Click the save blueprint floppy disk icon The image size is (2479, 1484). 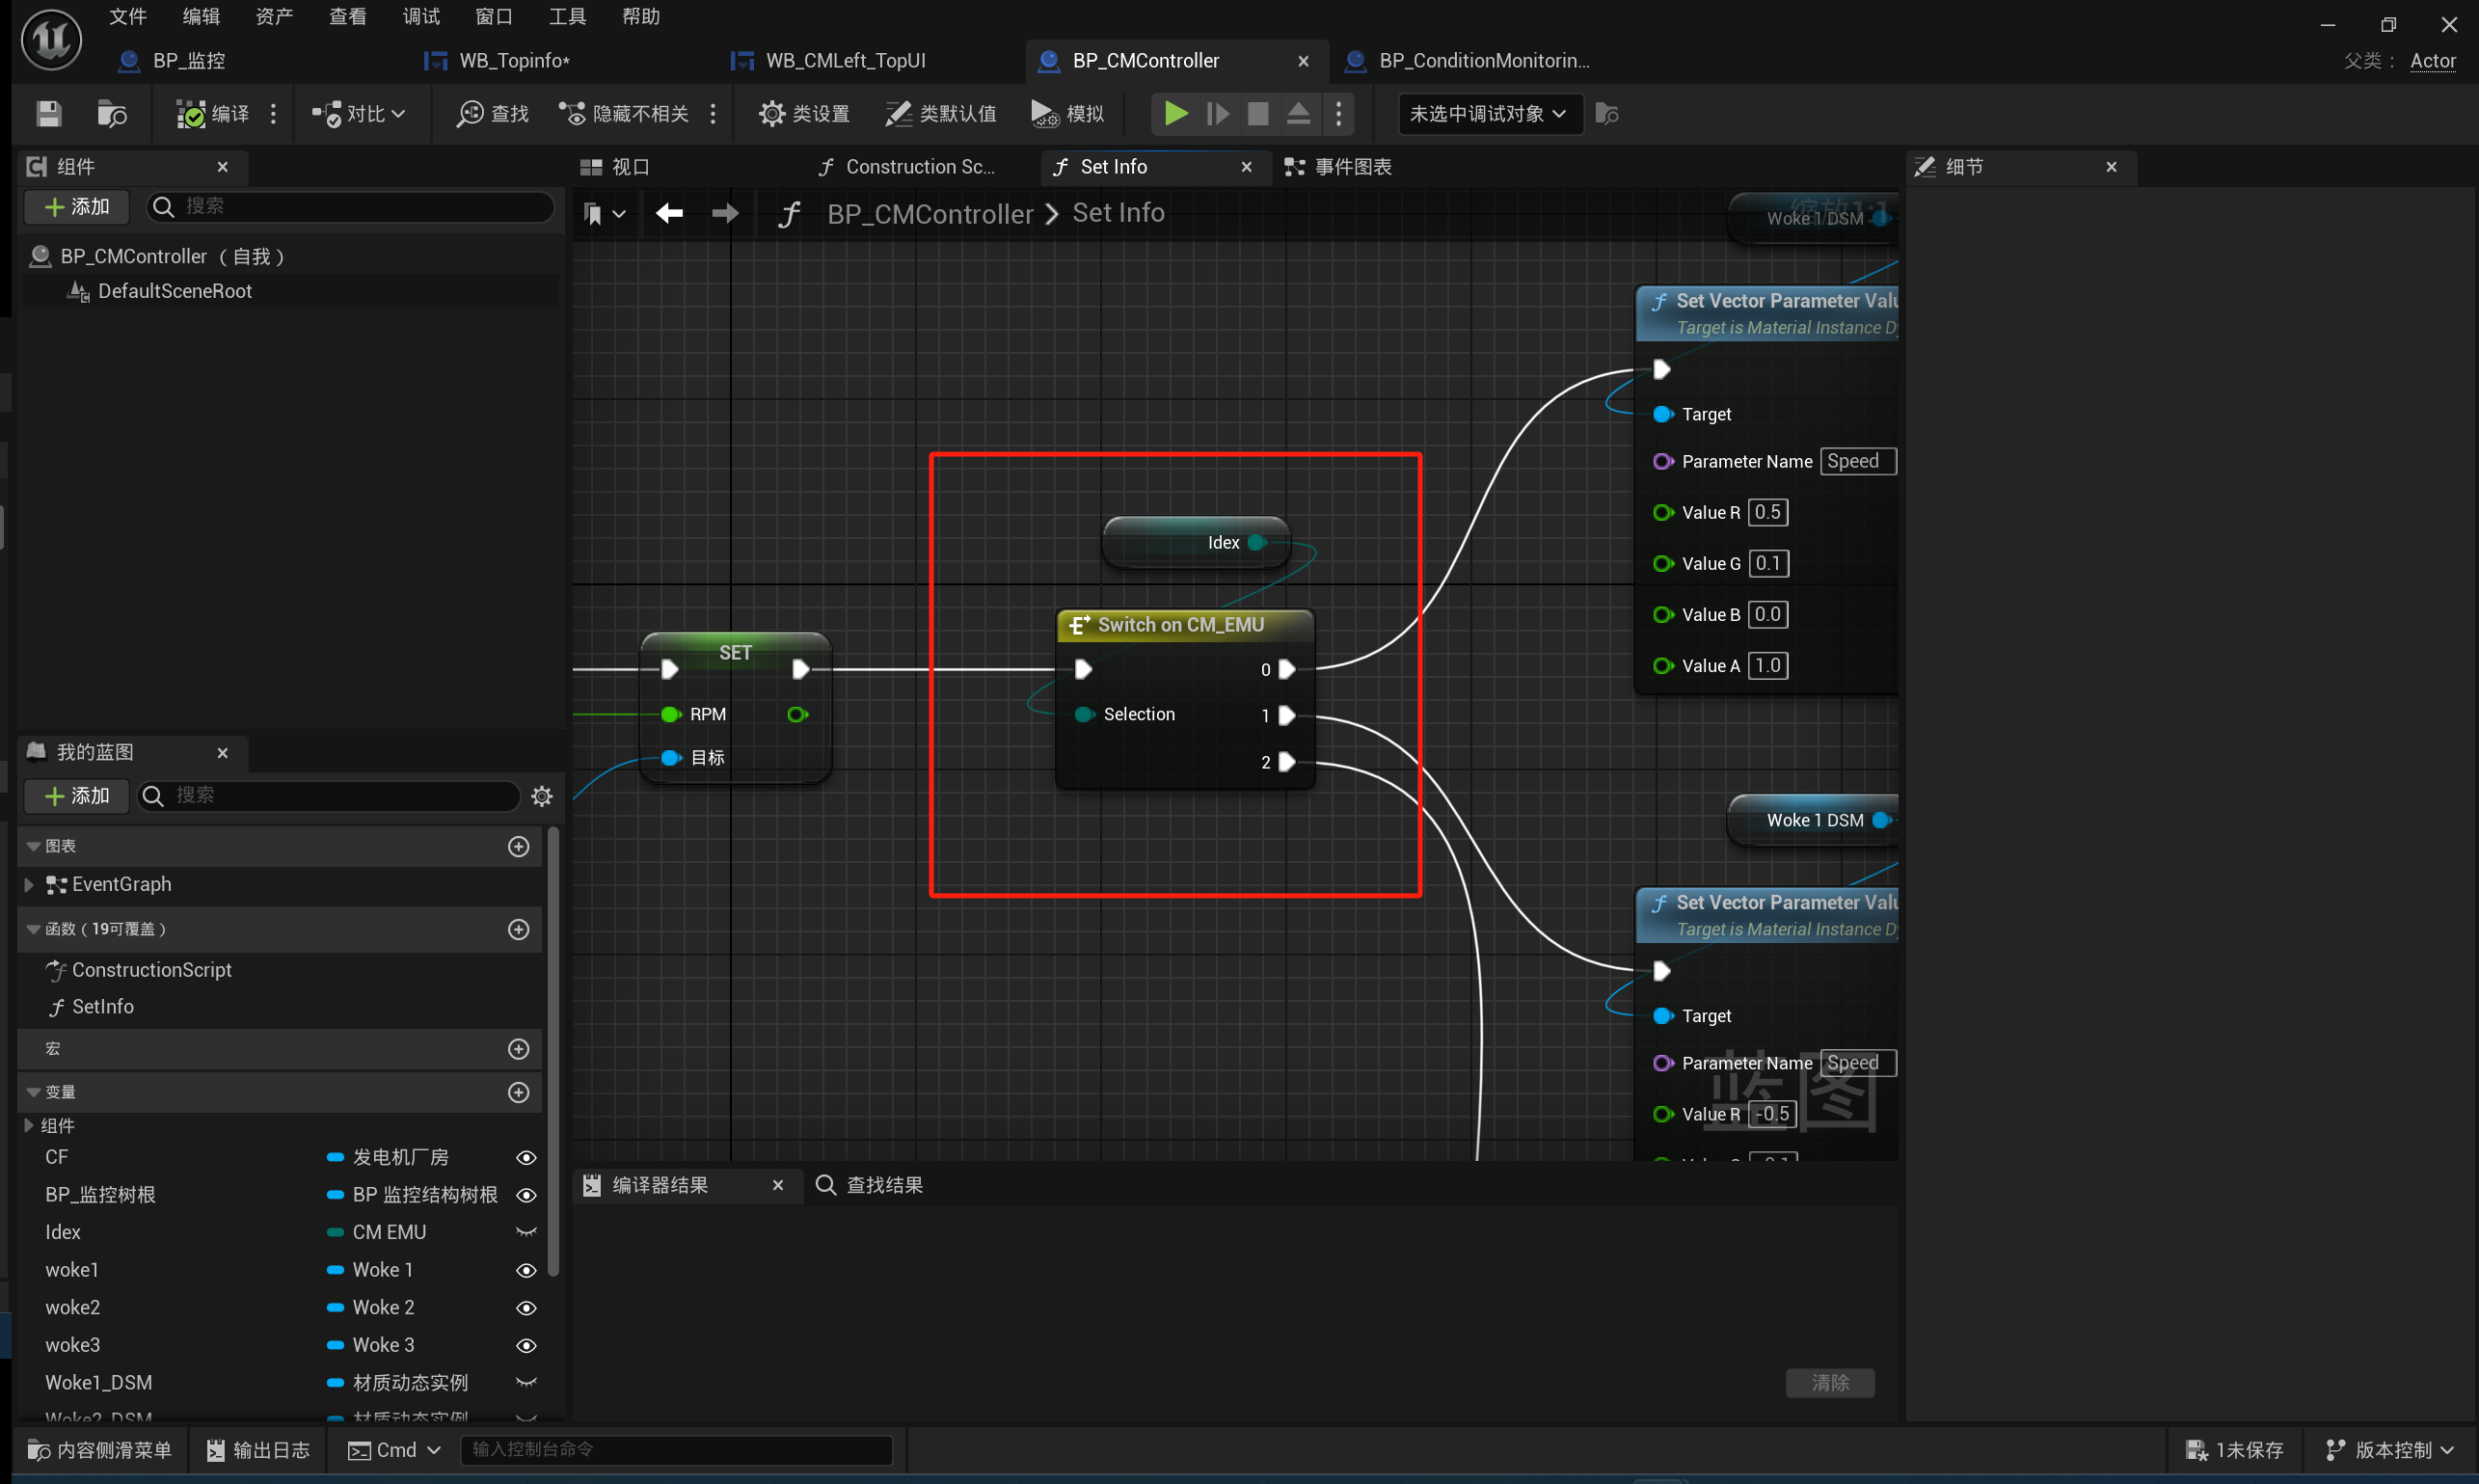coord(48,114)
